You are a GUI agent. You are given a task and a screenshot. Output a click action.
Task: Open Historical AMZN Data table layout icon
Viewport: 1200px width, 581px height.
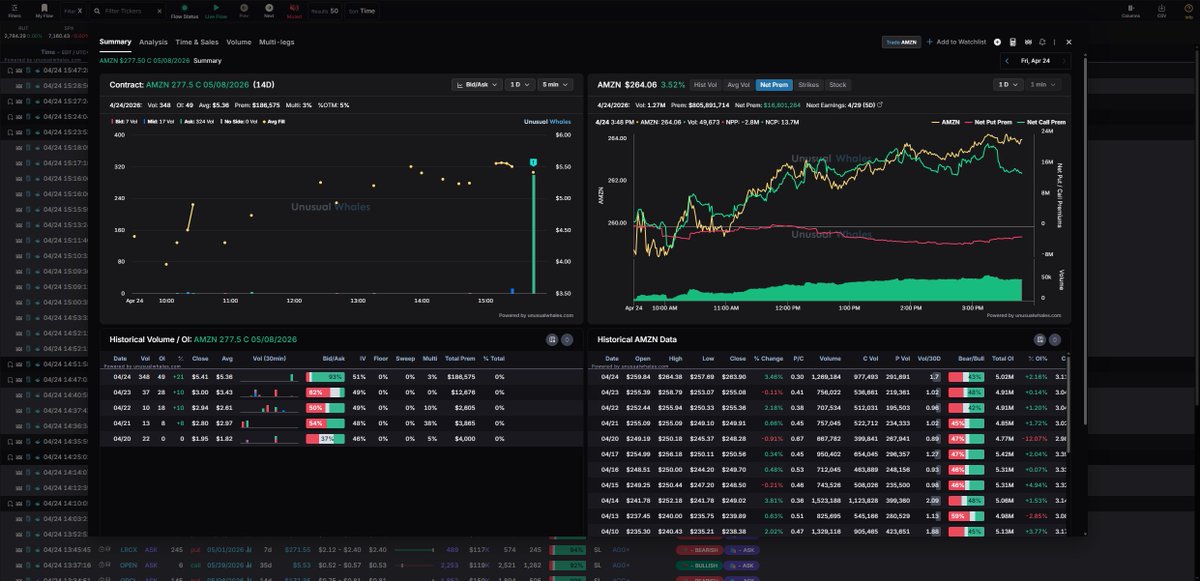coord(1040,339)
